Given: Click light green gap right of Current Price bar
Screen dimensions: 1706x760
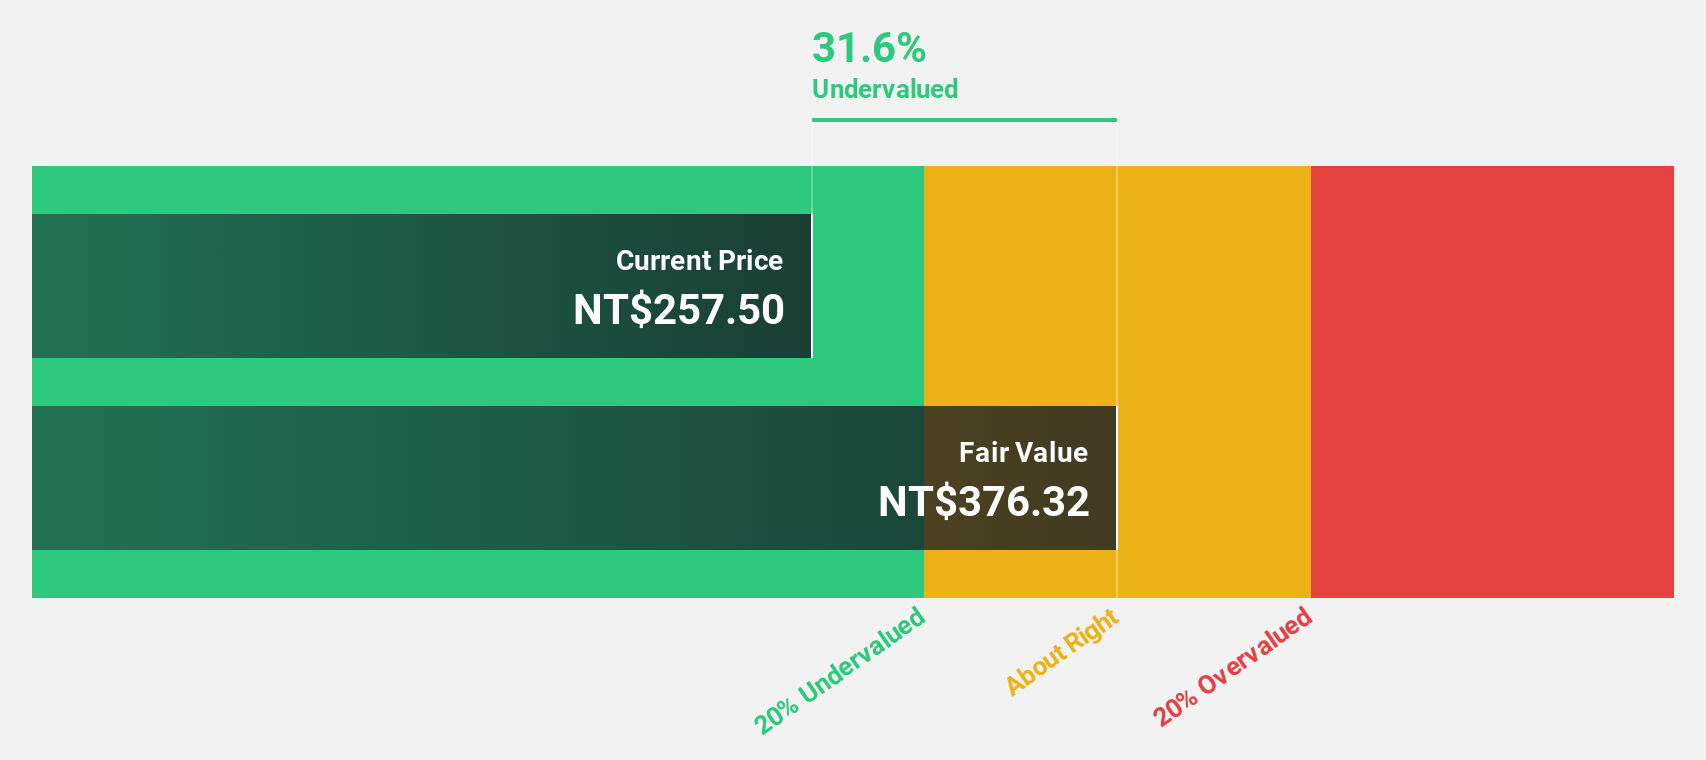Looking at the screenshot, I should (x=867, y=286).
